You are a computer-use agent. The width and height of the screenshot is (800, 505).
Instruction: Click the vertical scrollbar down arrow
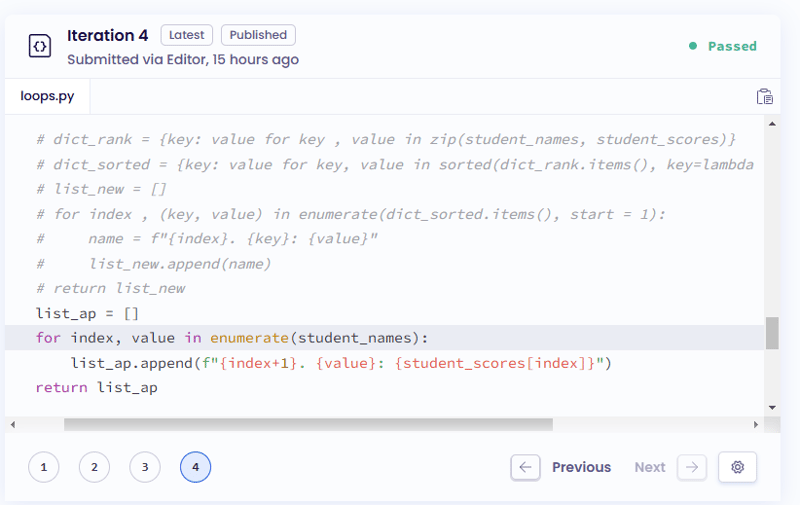(771, 407)
